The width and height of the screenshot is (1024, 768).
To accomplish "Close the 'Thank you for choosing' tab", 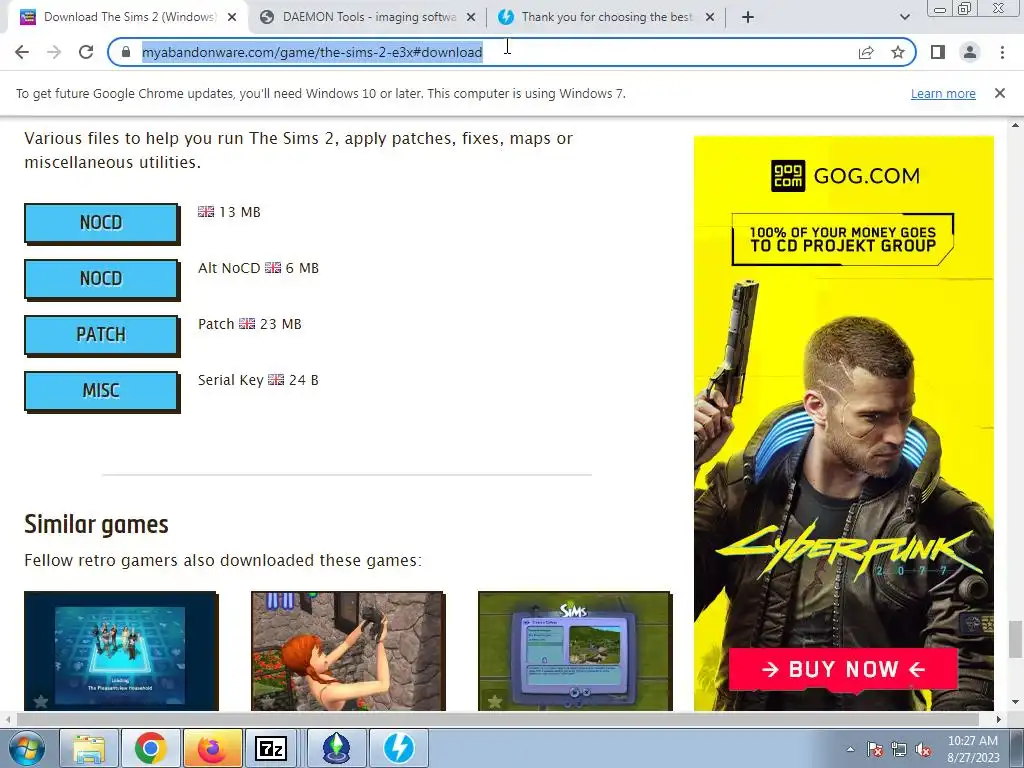I will pos(710,17).
